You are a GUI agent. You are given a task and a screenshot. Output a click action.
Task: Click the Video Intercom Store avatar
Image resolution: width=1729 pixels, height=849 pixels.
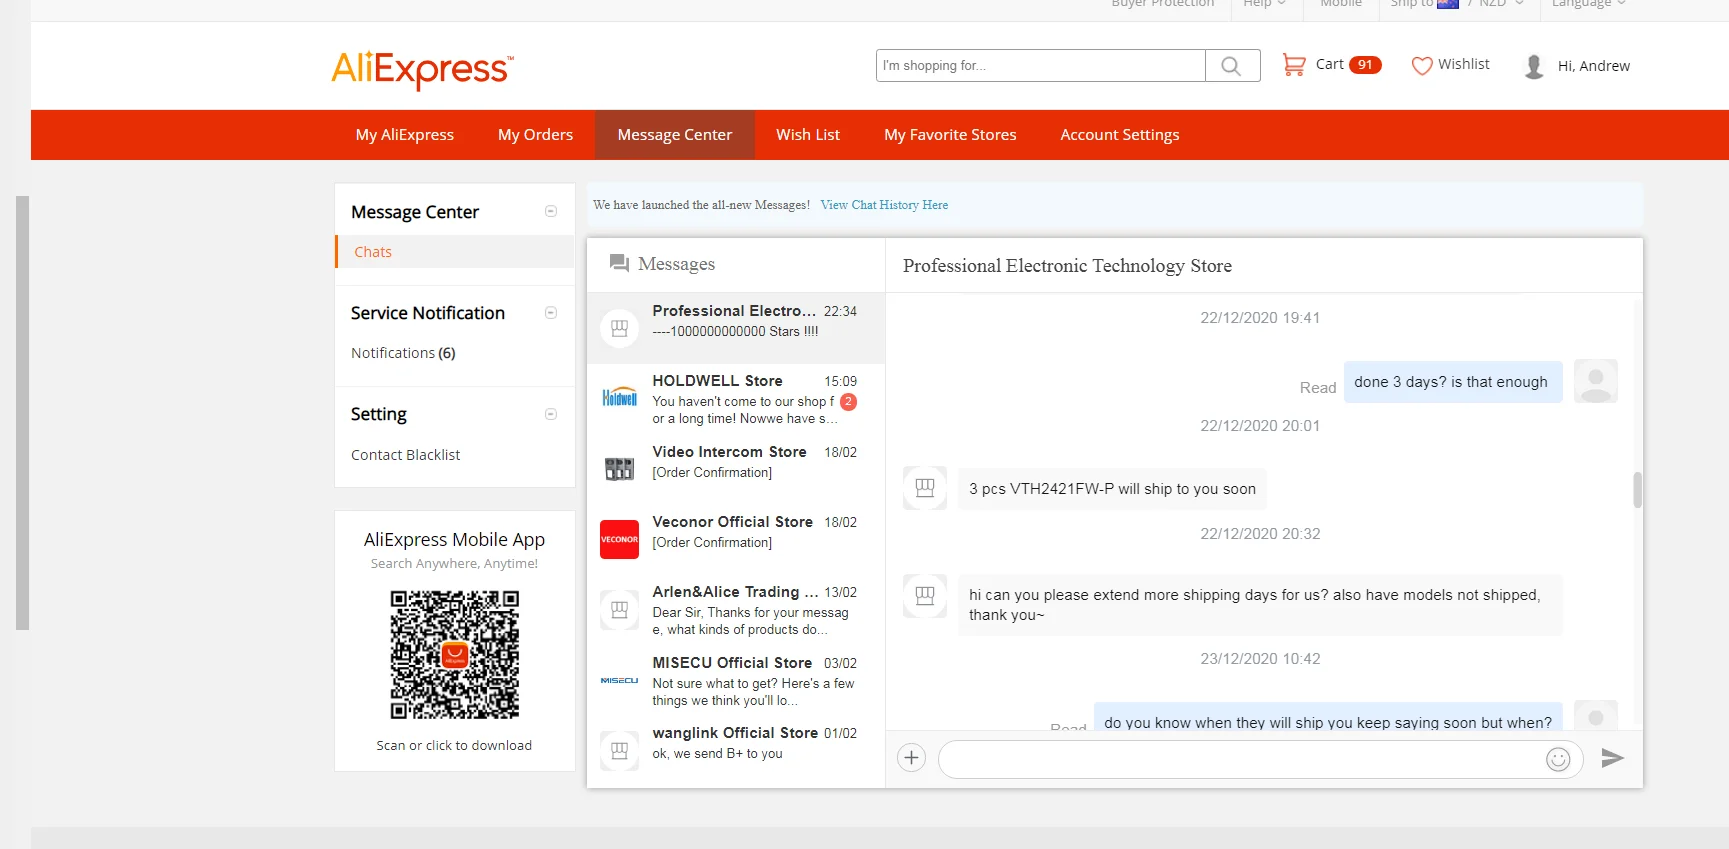[620, 468]
